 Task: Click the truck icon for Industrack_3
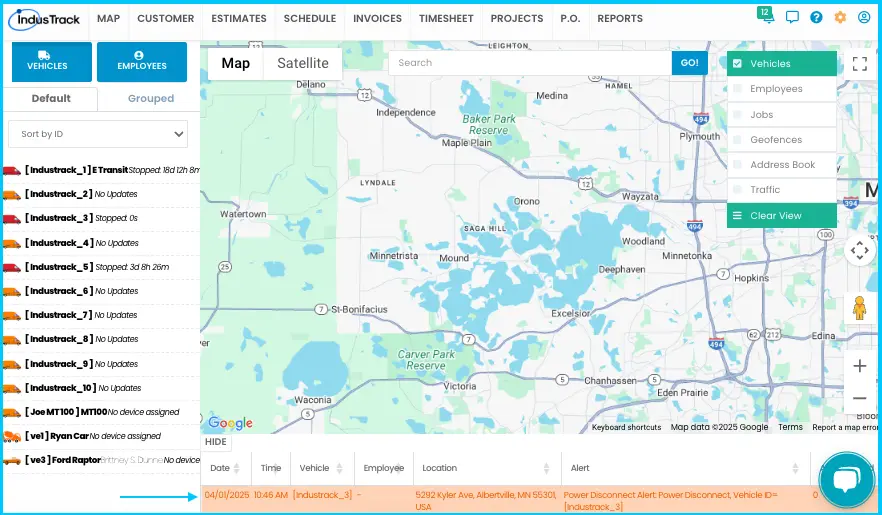[x=12, y=219]
